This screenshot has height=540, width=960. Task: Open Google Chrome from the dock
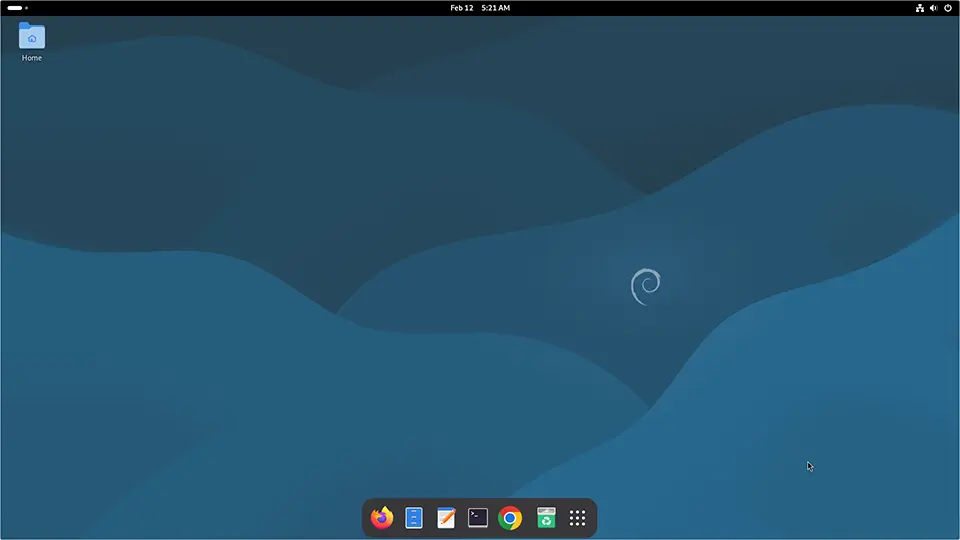coord(510,518)
